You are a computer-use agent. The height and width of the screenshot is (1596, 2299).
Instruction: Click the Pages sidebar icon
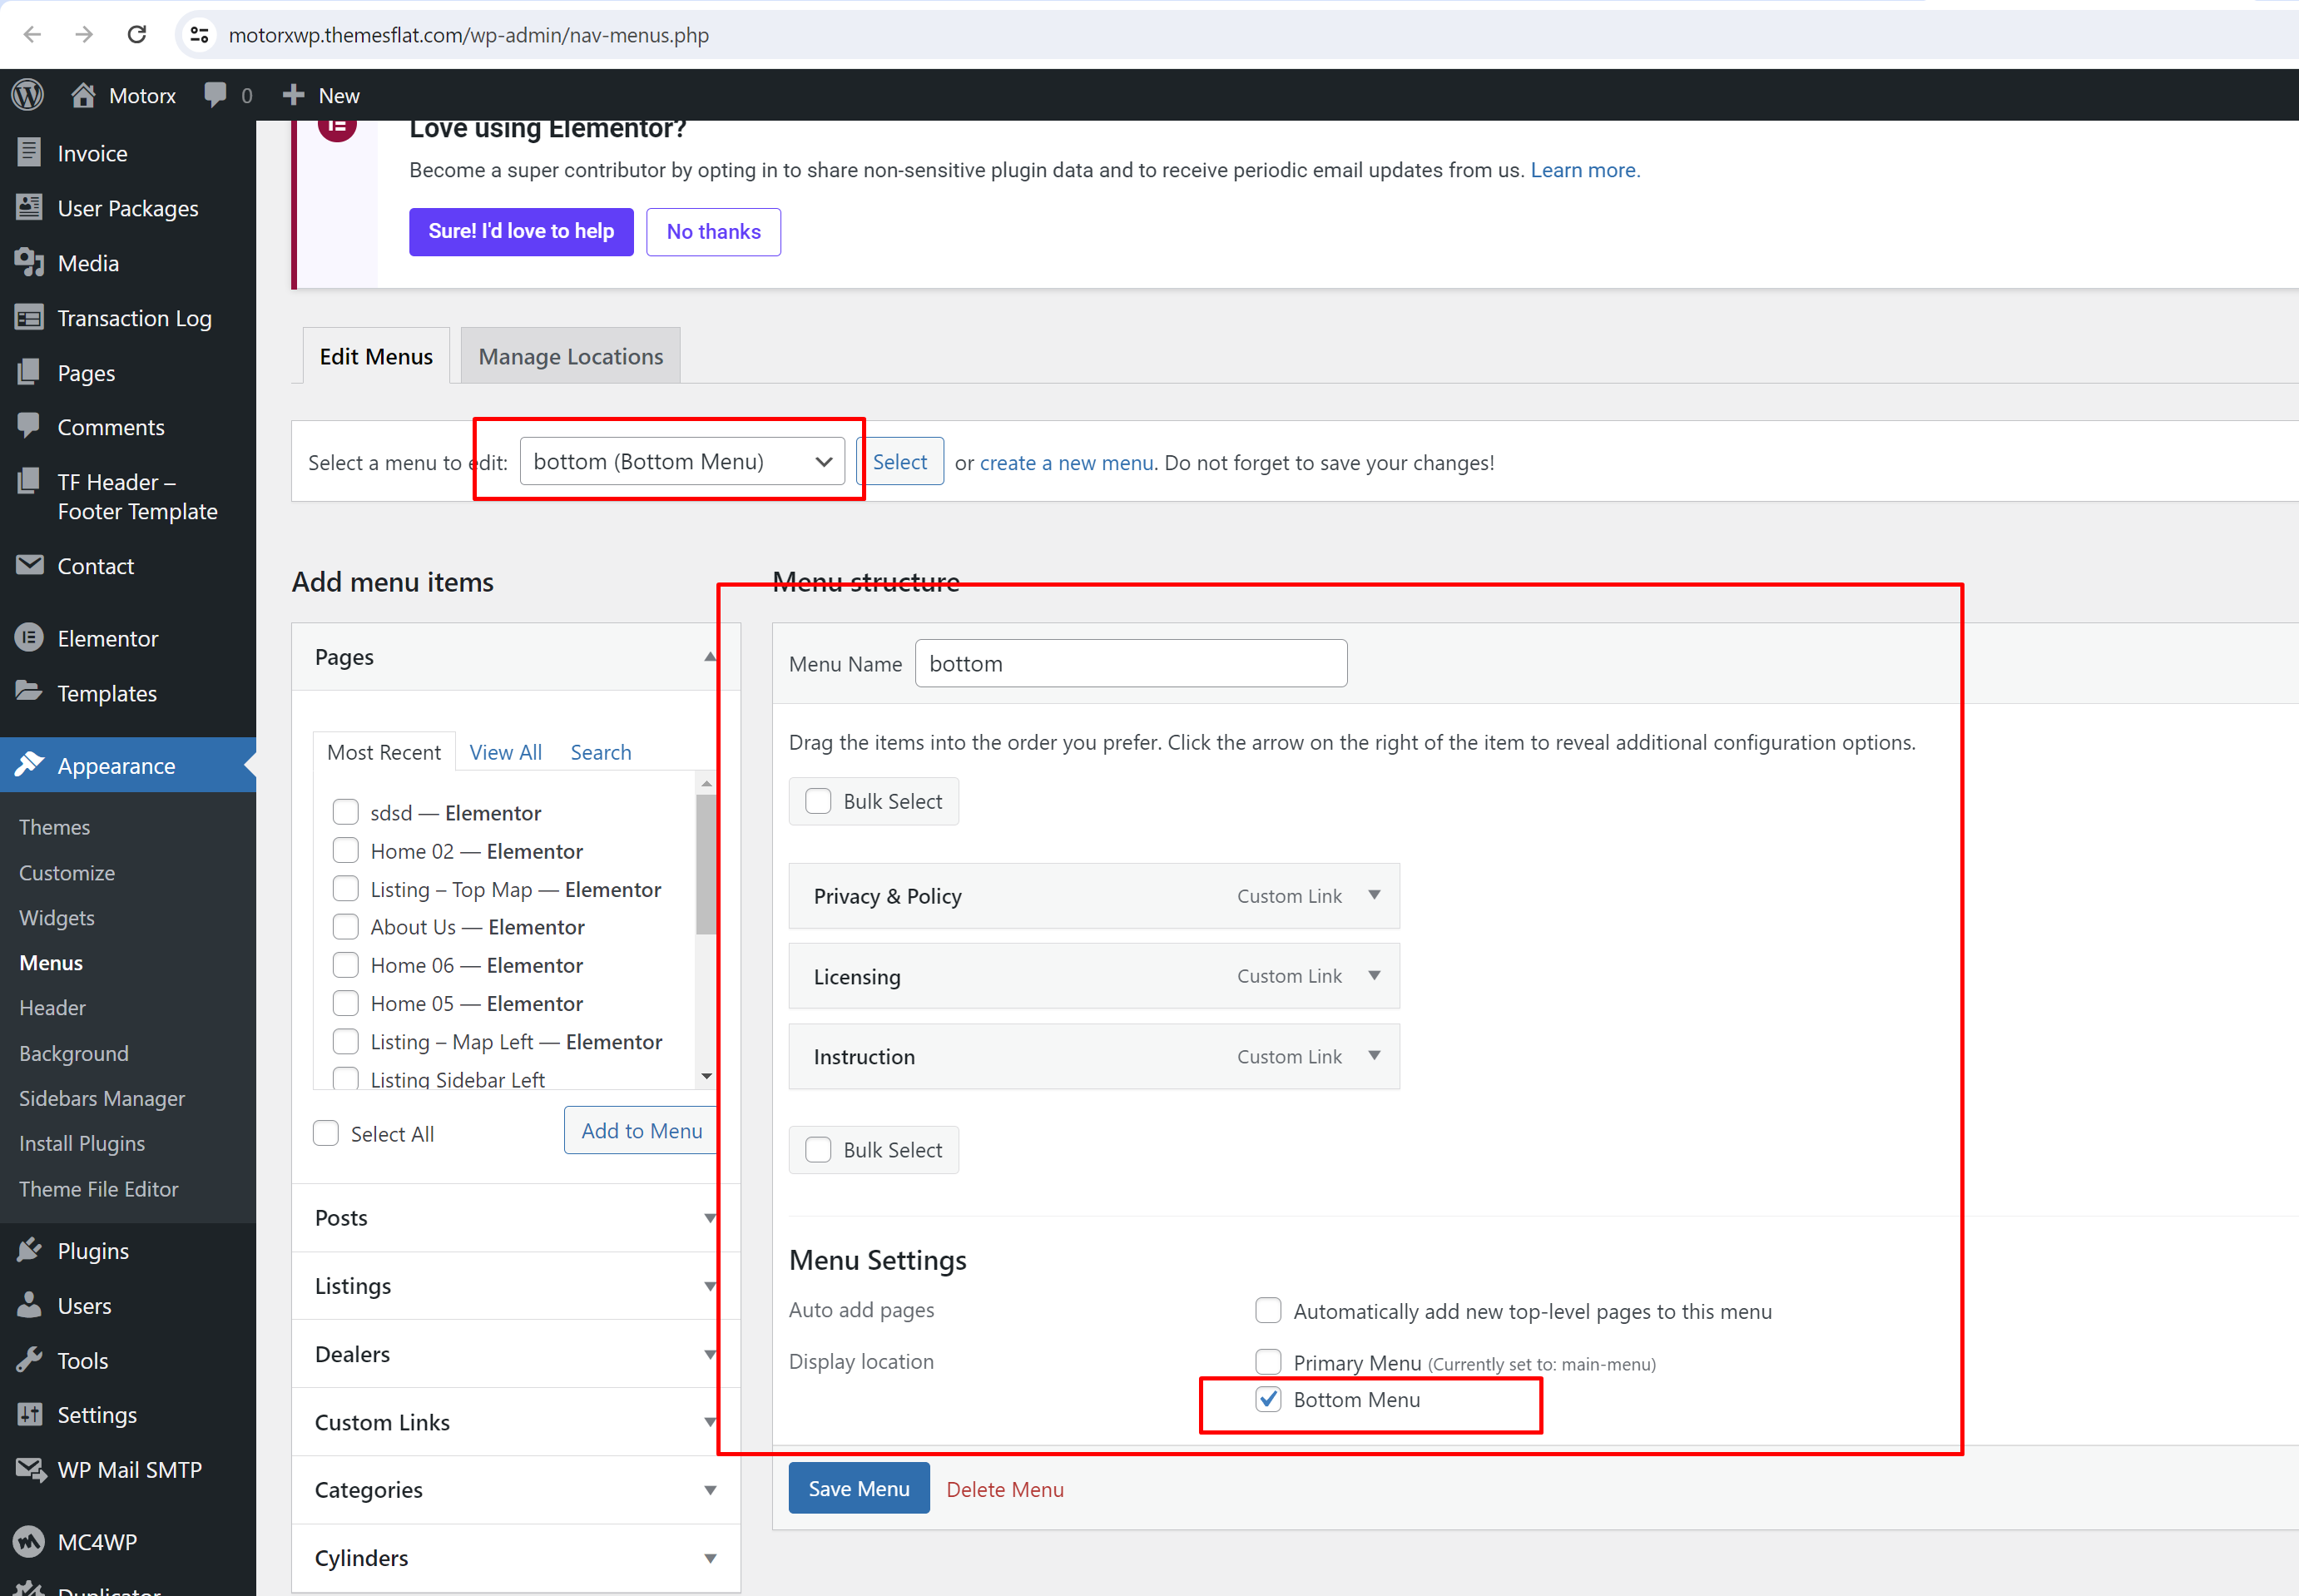(x=29, y=372)
